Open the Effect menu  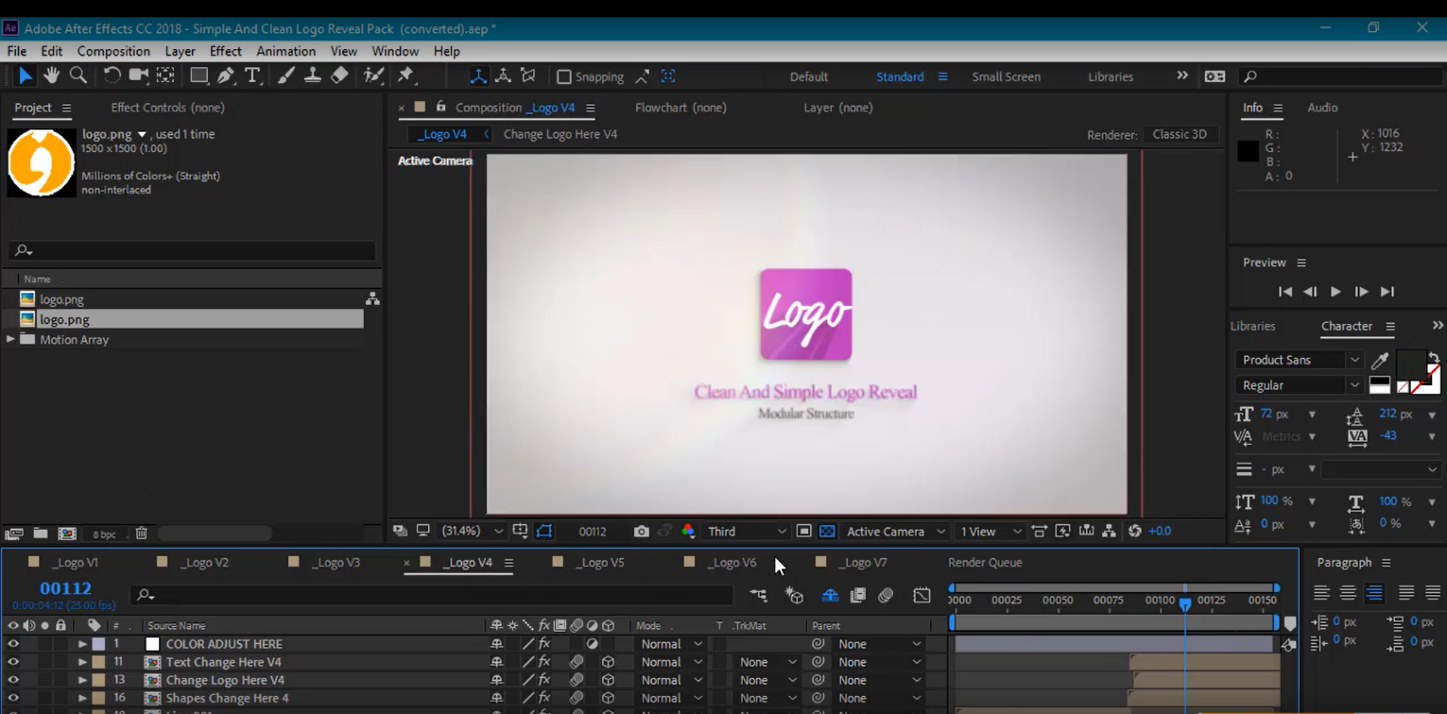tap(225, 51)
